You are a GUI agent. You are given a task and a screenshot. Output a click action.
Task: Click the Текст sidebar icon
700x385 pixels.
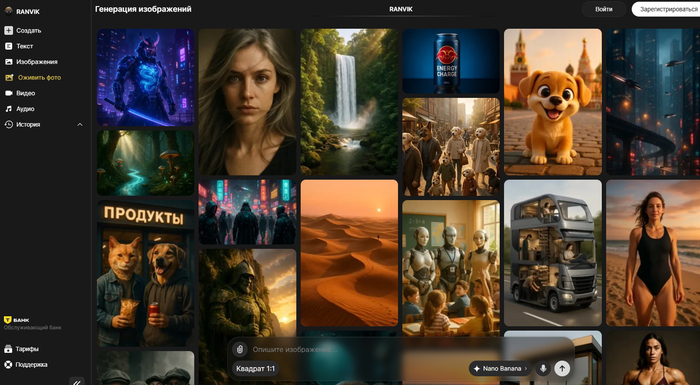tap(8, 46)
